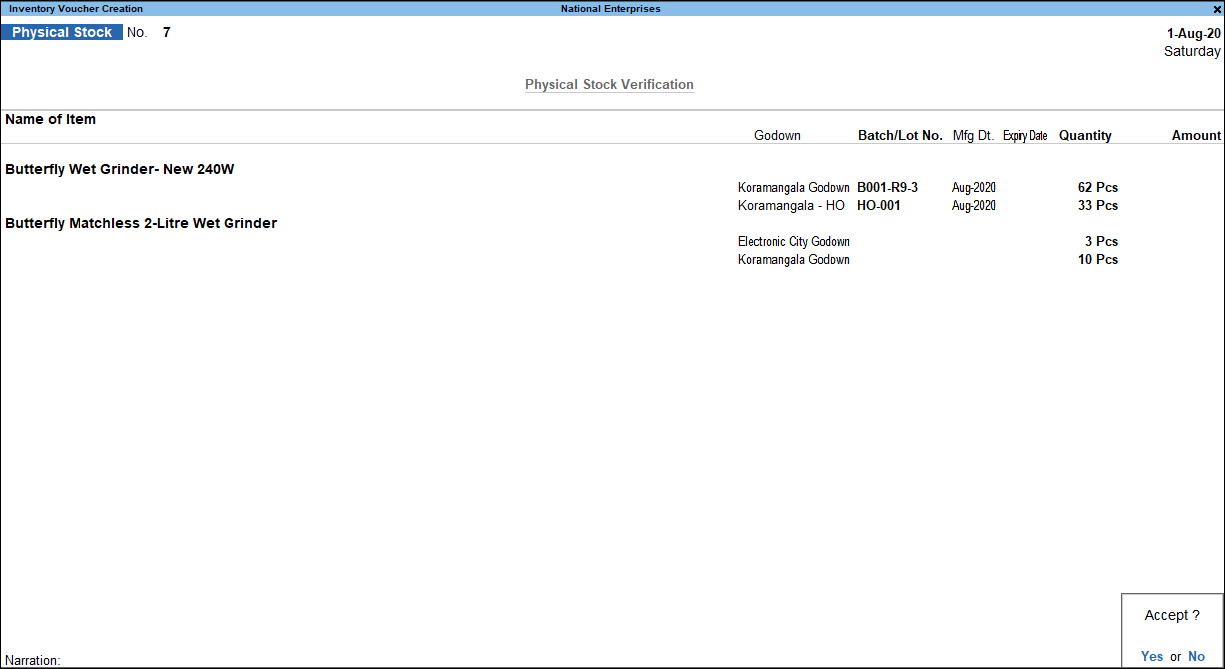Select the Physical Stock voucher type button
Screen dimensions: 1225x669
[61, 31]
